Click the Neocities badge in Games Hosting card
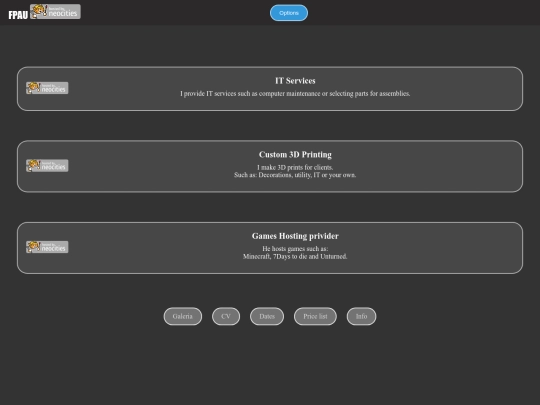This screenshot has height=405, width=540. [x=47, y=247]
